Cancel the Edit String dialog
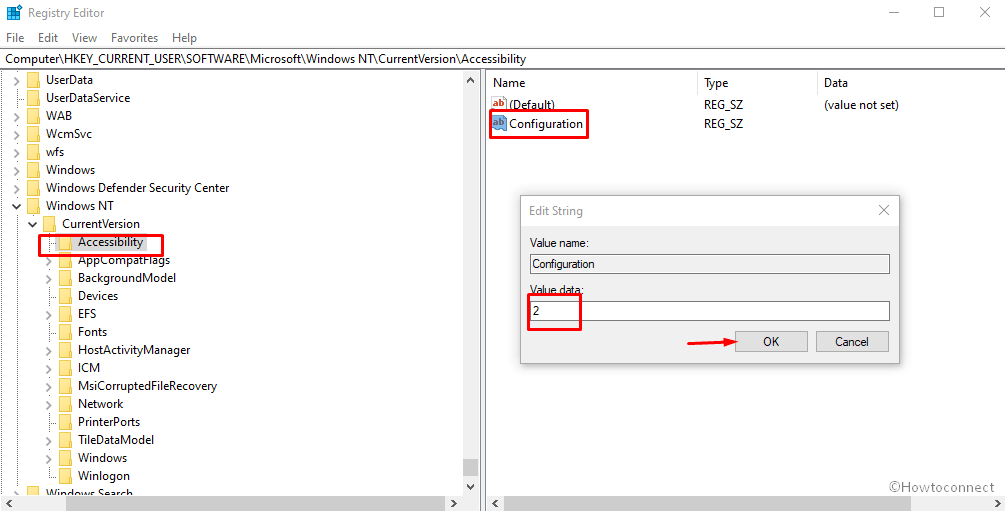The image size is (1005, 511). [852, 342]
